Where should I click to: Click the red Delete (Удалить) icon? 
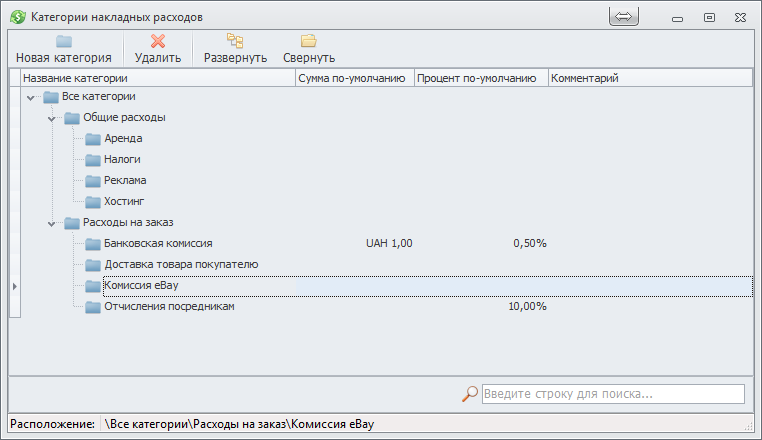pyautogui.click(x=157, y=41)
